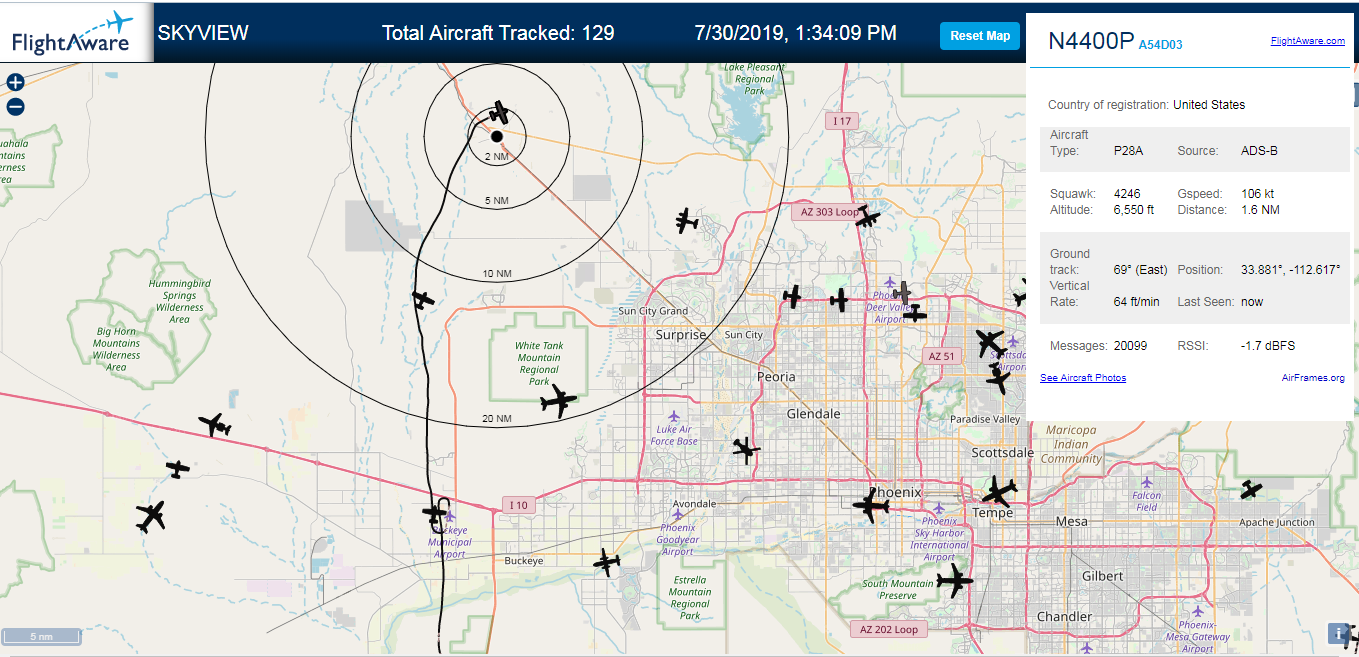
Task: Select the aircraft on the track near 10 NM ring
Action: 423,298
